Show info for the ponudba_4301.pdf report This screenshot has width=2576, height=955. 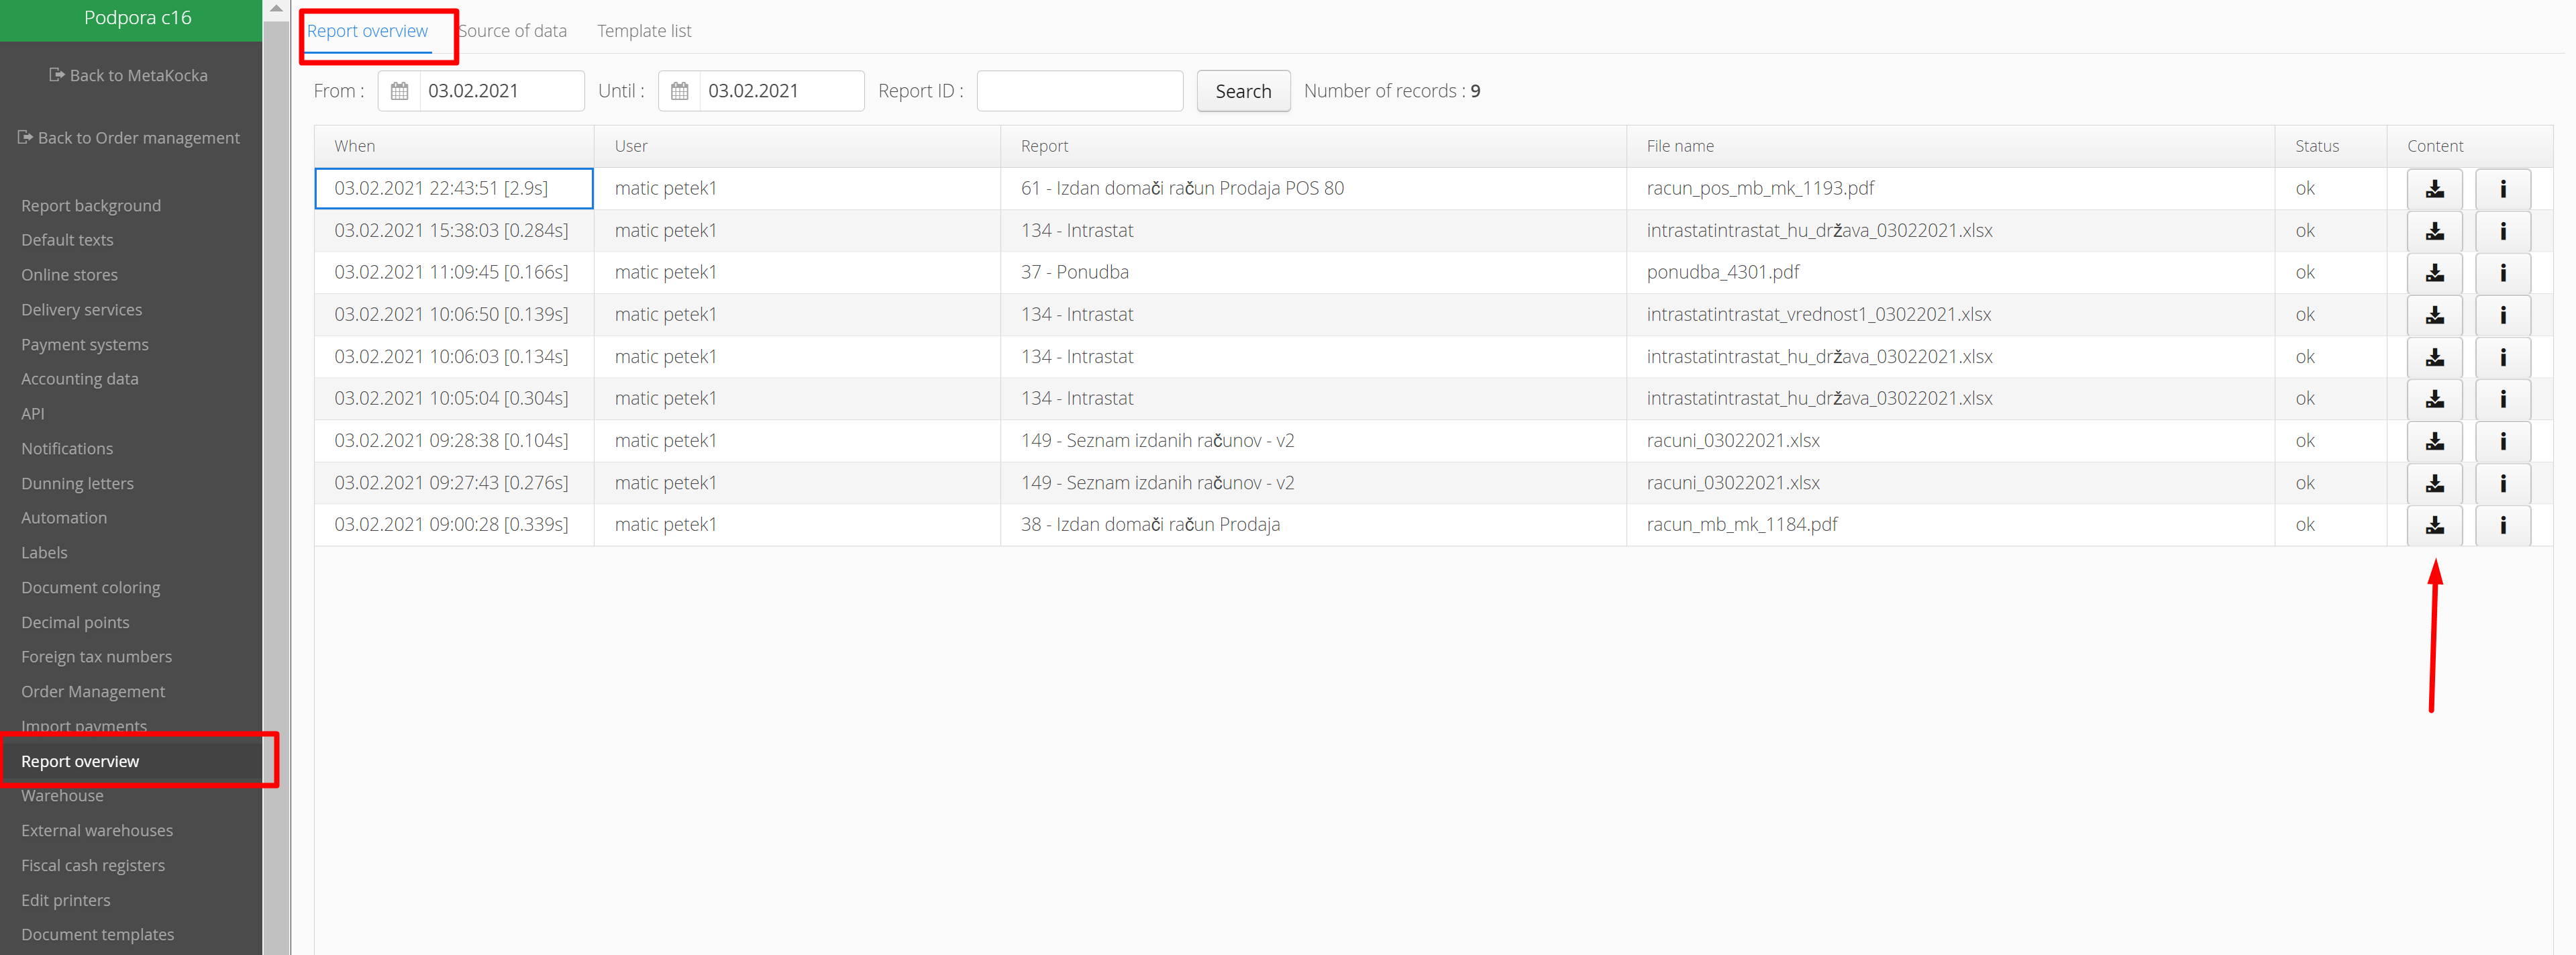2502,273
